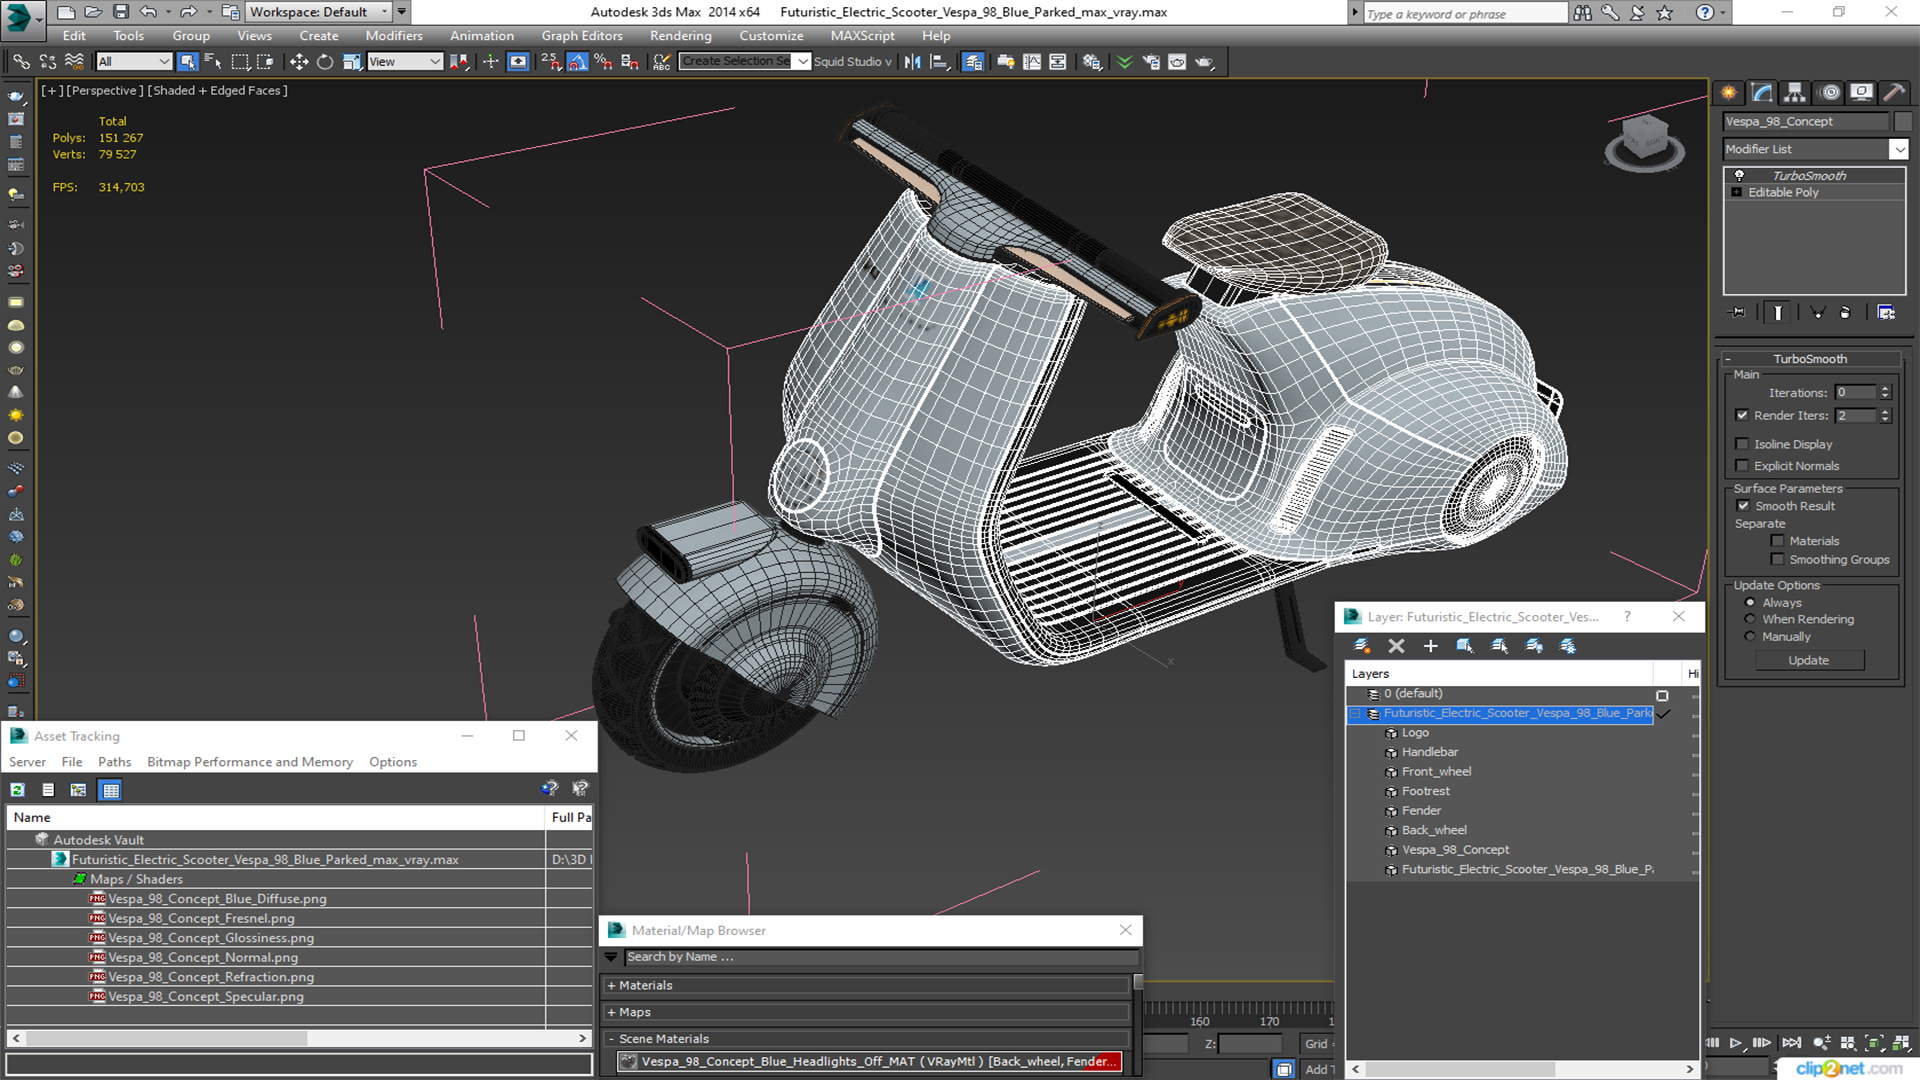Select Vespa_98_Concept_Normal.png in Asset Tracking

[203, 957]
